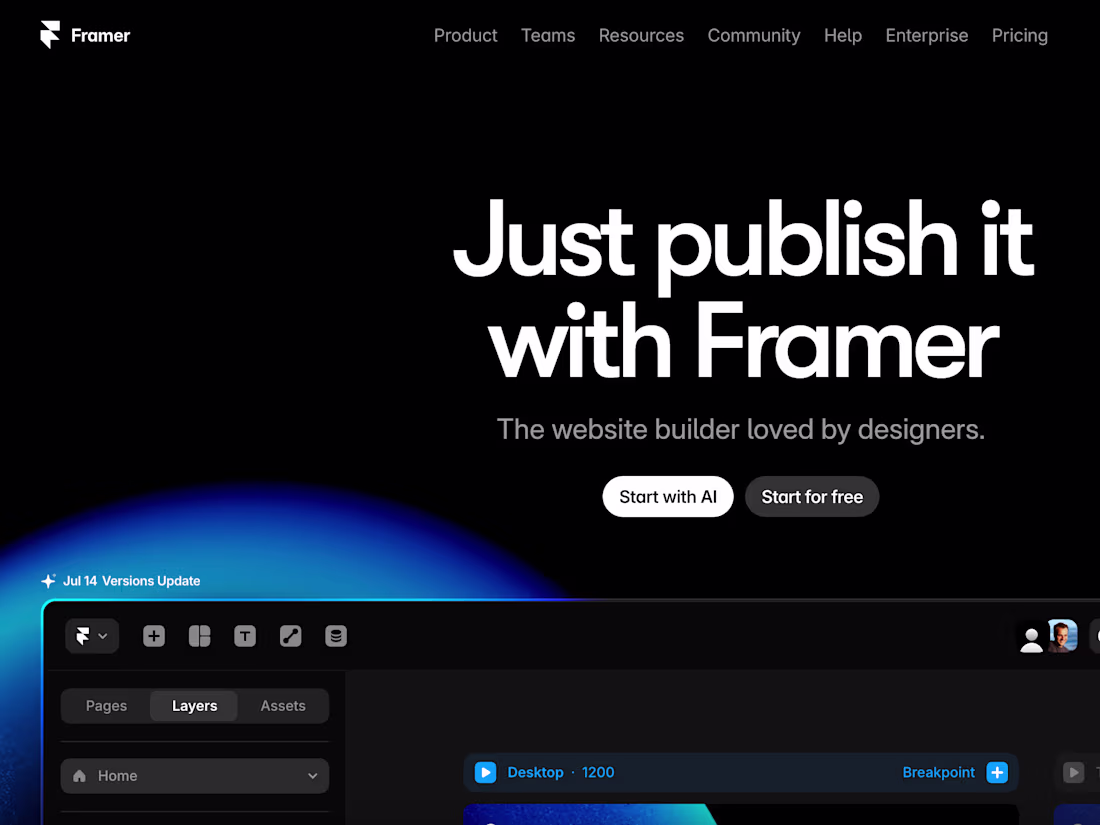Add a new Breakpoint with plus button
The image size is (1100, 825).
point(997,772)
